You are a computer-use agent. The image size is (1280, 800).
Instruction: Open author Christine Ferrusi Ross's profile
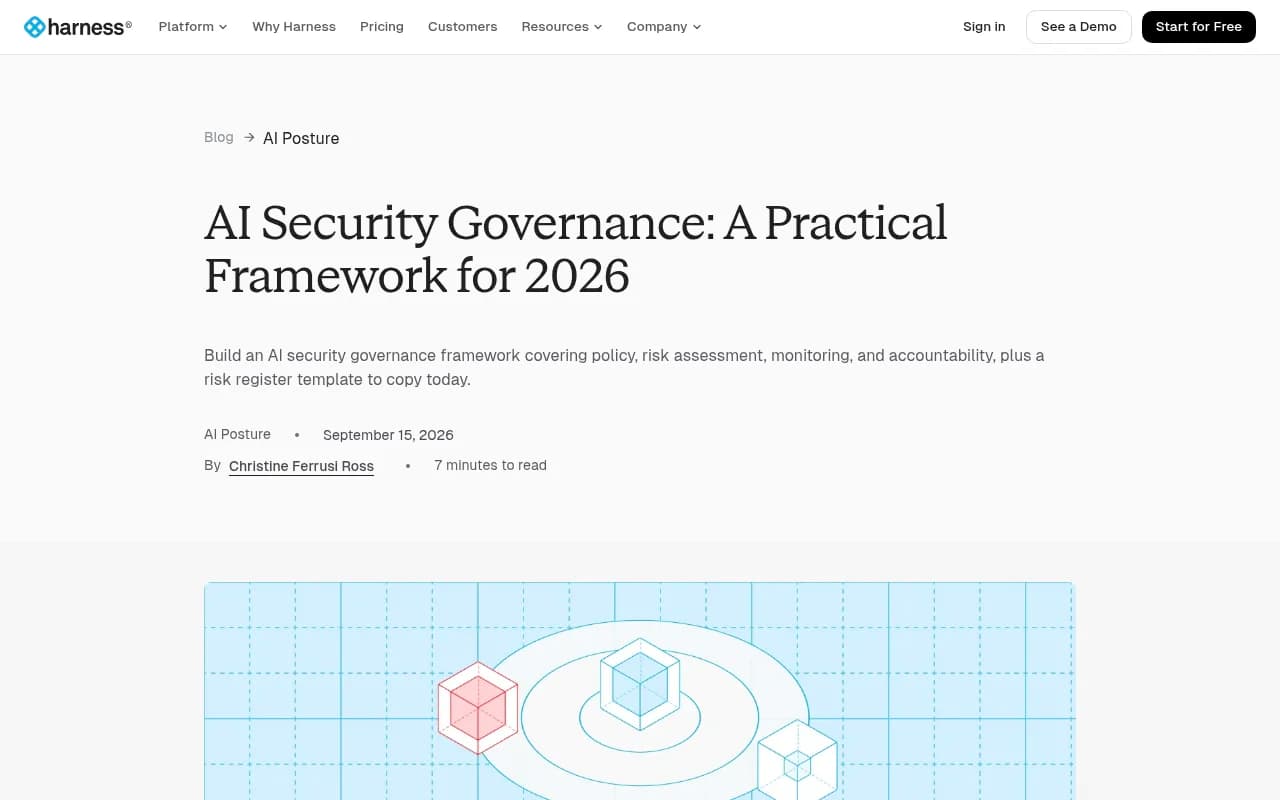coord(301,466)
